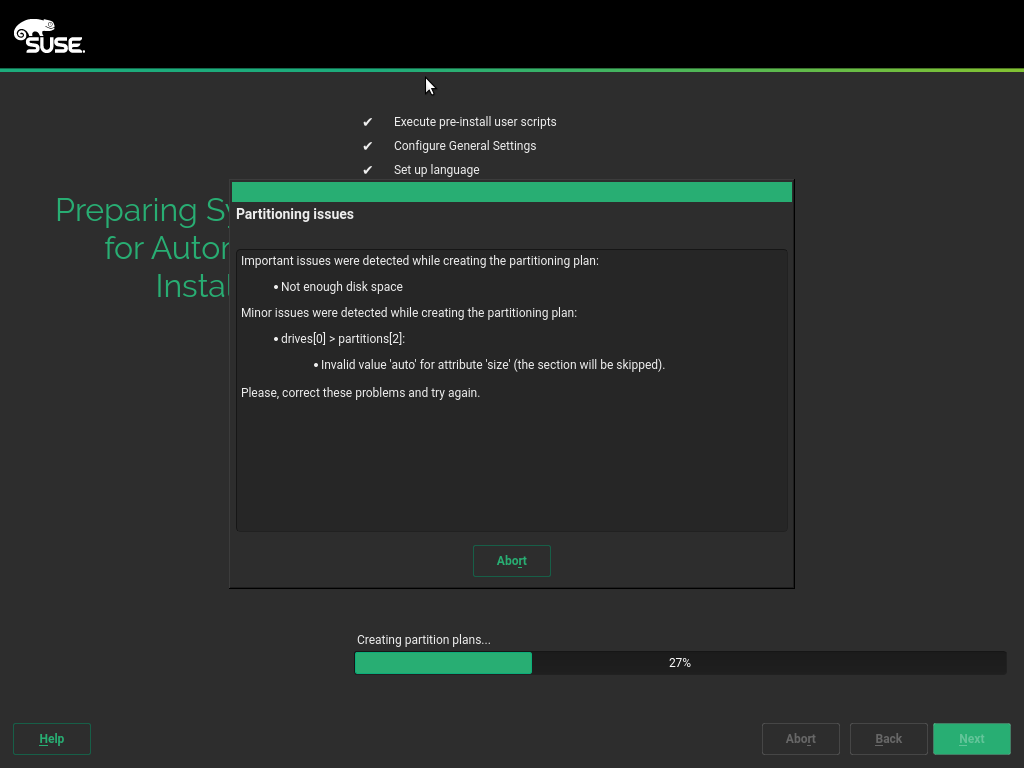
Task: Select the 'drives[0] > partitions[2]' issue entry
Action: [342, 339]
